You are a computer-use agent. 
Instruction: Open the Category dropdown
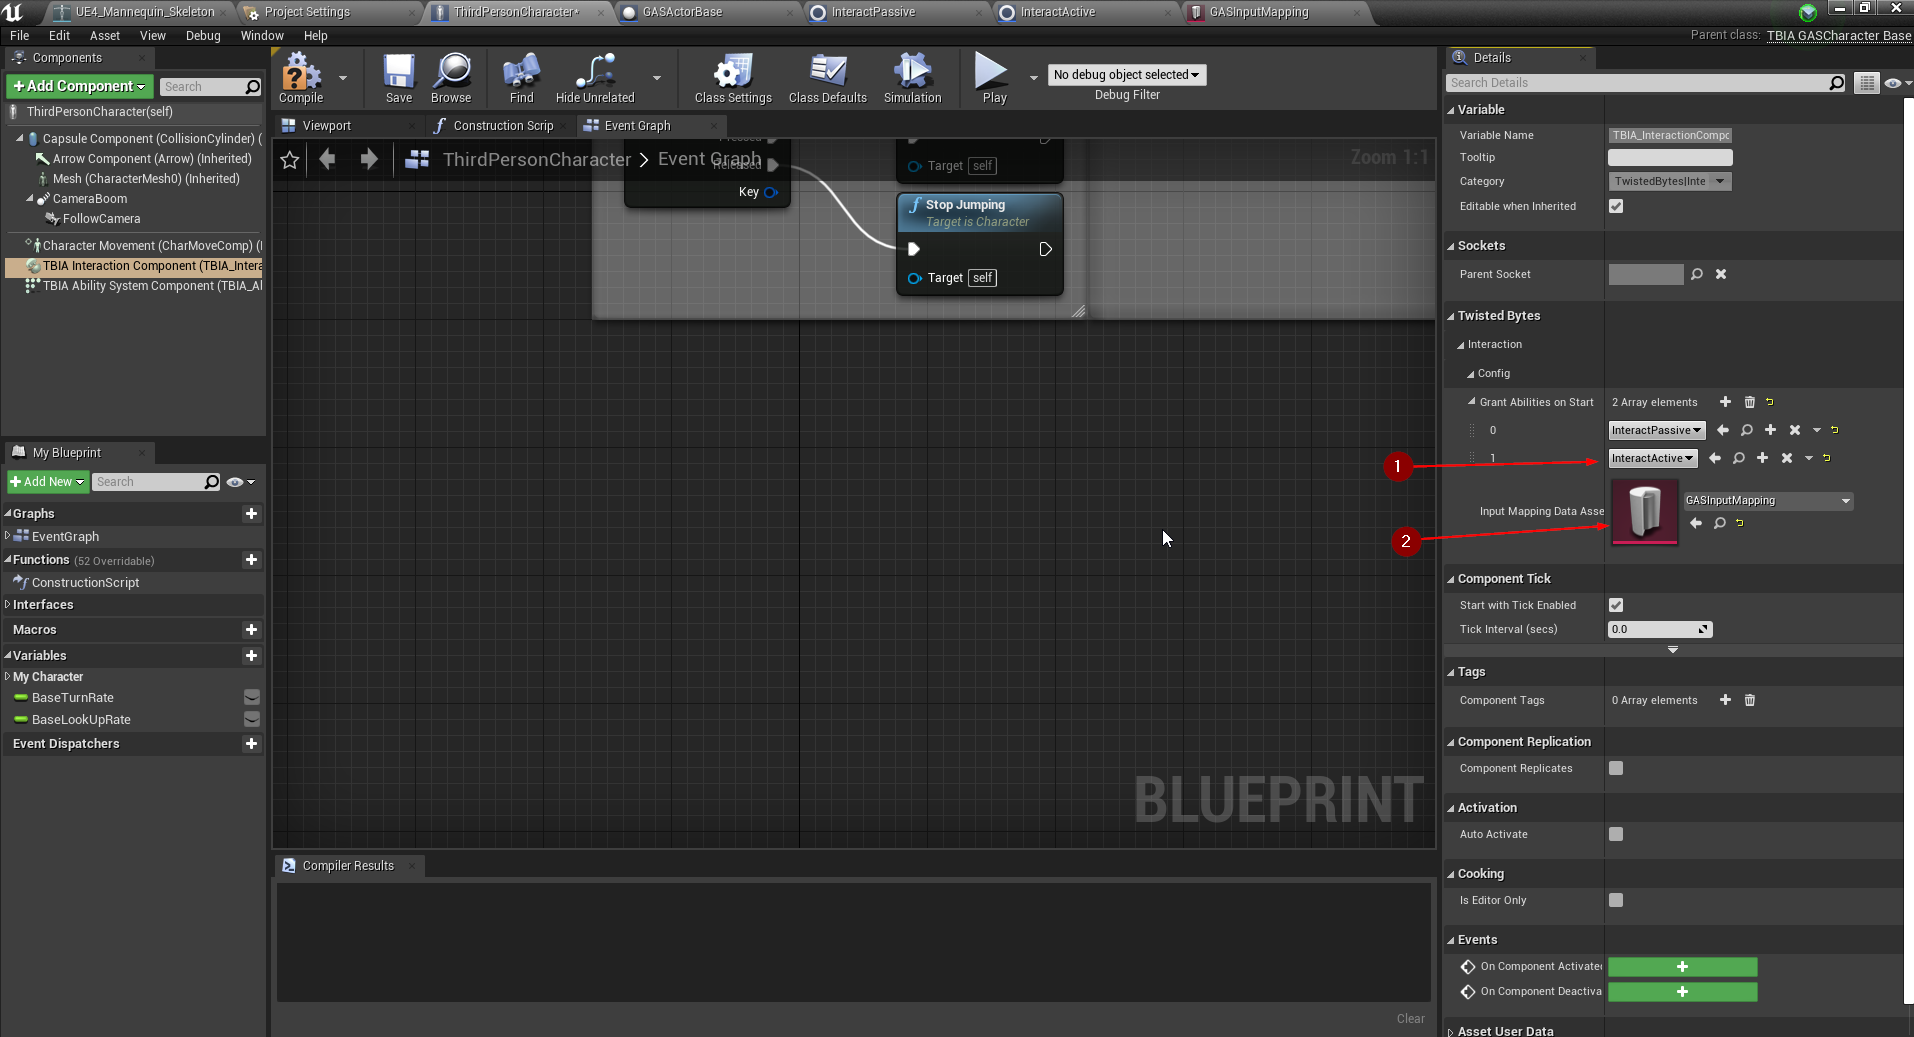pos(1669,181)
